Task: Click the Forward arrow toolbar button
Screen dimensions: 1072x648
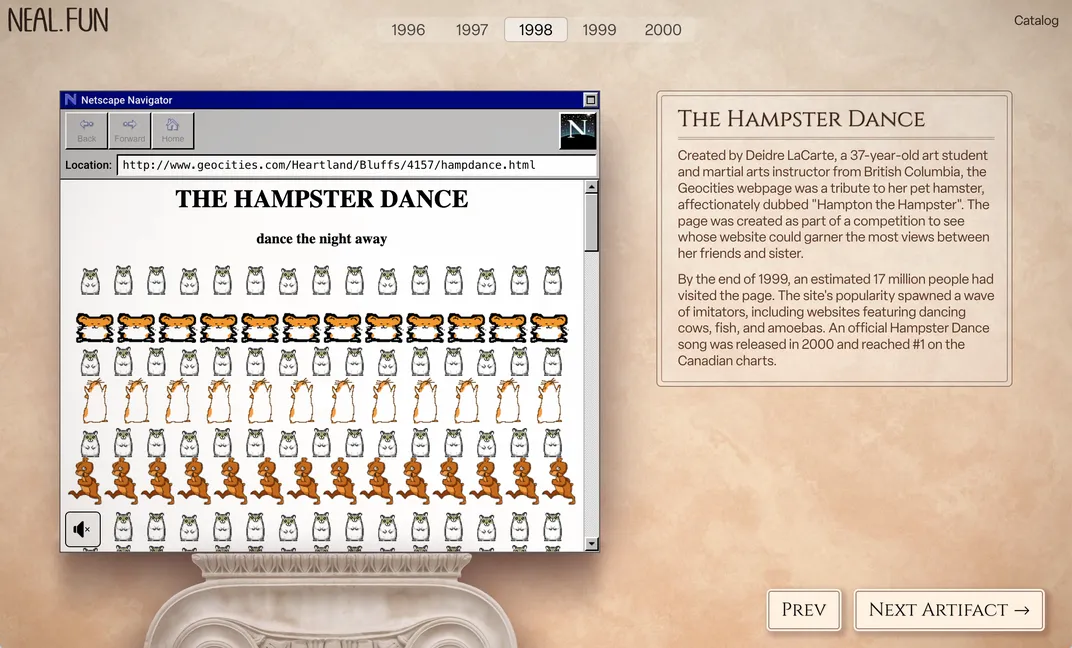Action: point(130,131)
